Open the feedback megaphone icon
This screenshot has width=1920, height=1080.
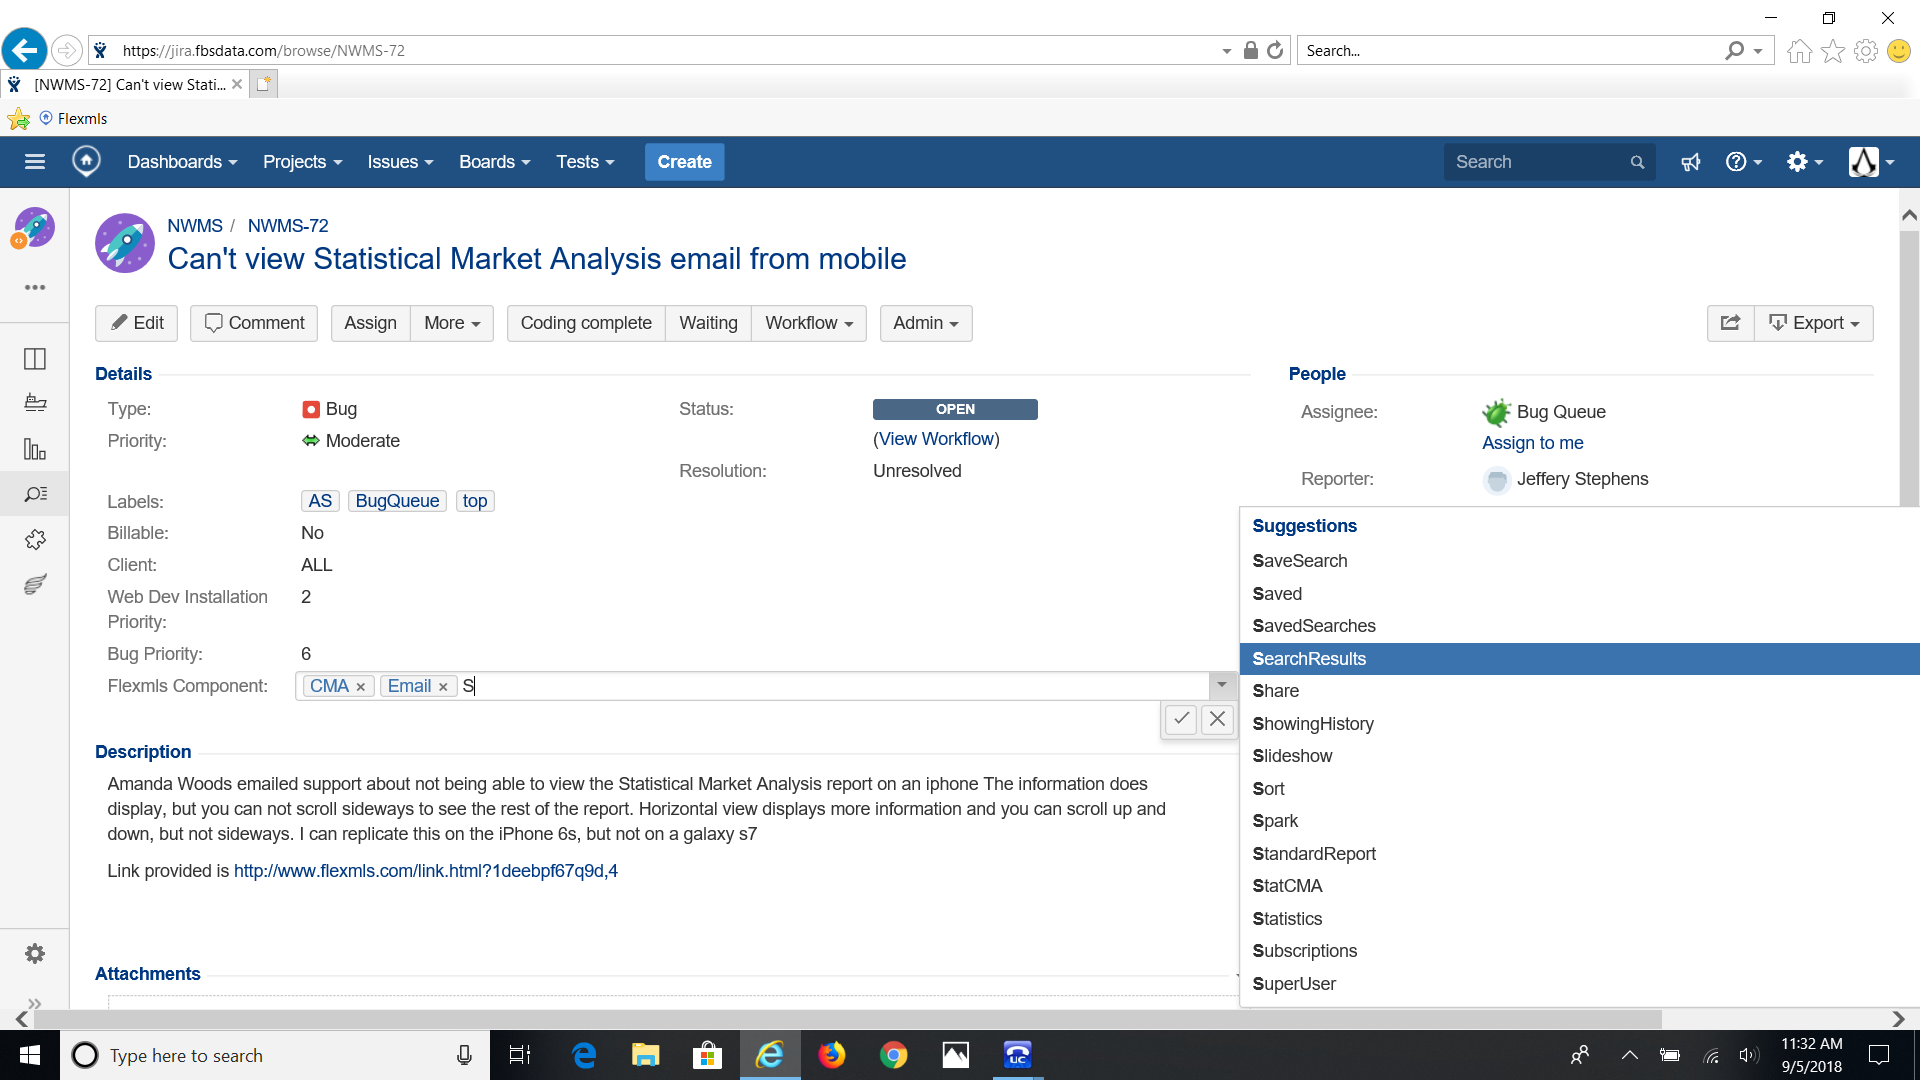point(1691,162)
